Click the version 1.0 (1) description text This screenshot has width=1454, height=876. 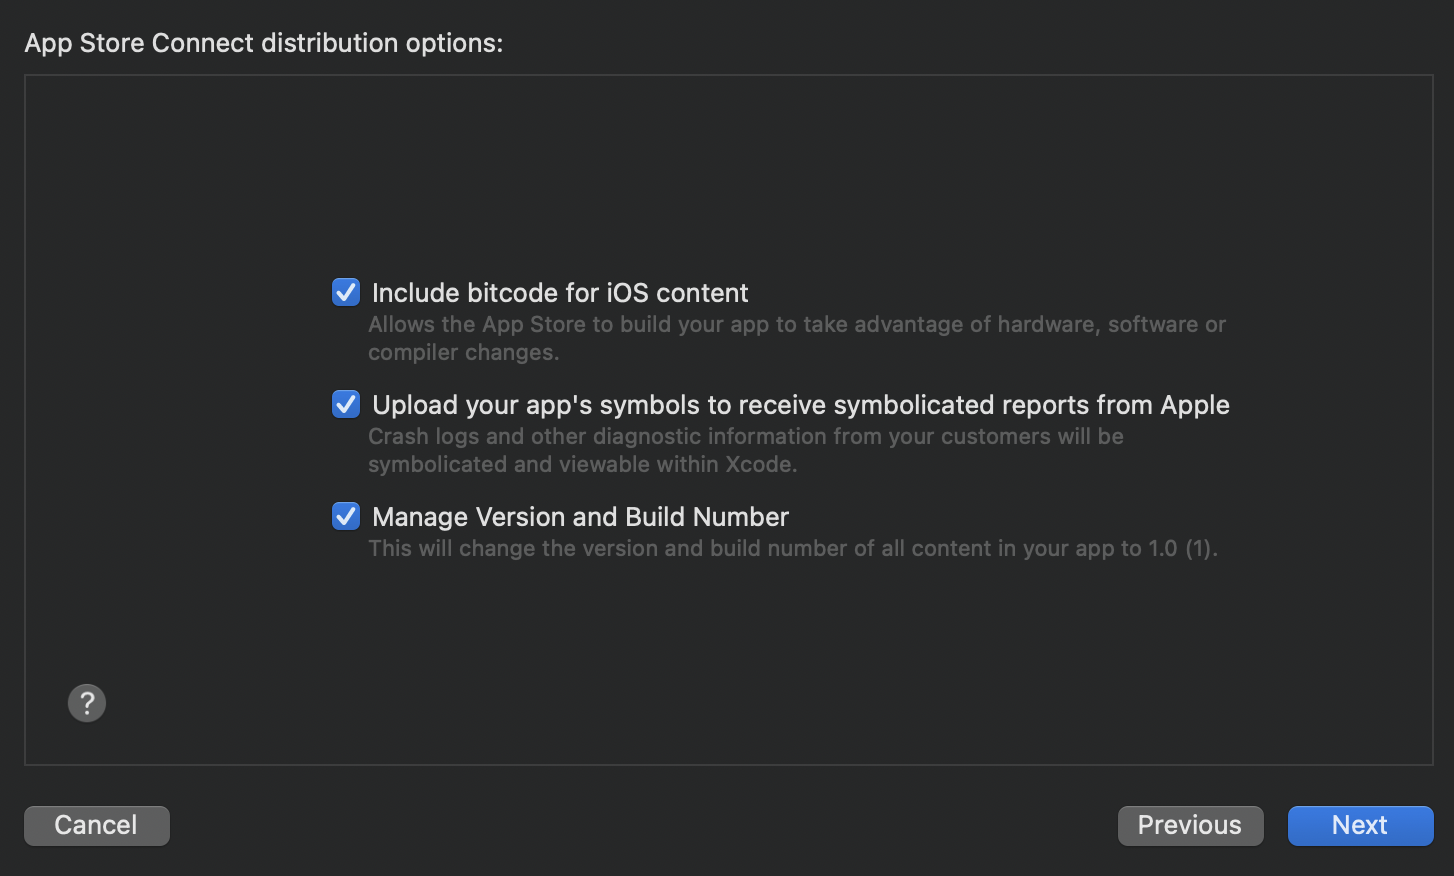click(793, 548)
